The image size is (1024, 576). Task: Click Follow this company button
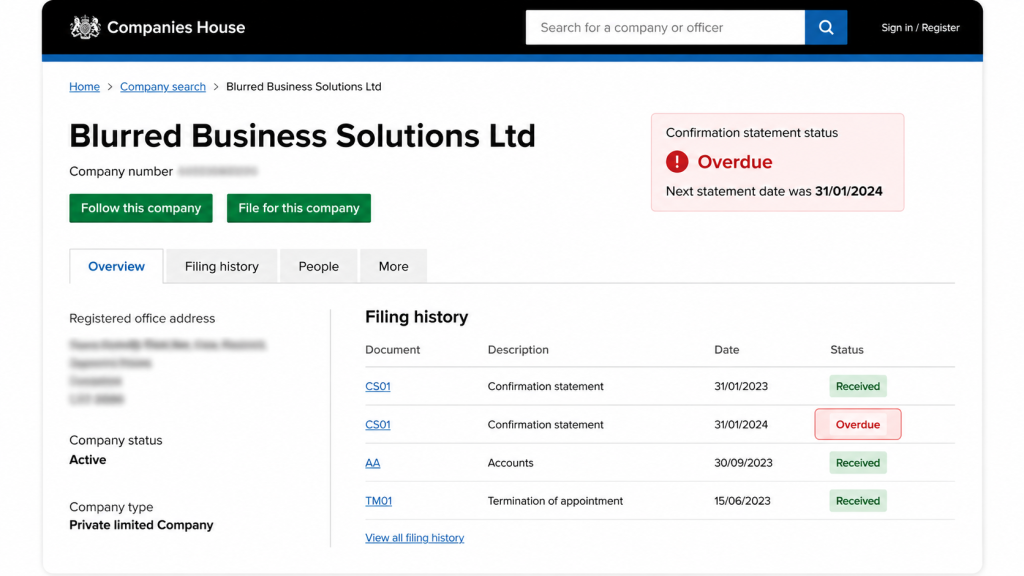click(141, 208)
